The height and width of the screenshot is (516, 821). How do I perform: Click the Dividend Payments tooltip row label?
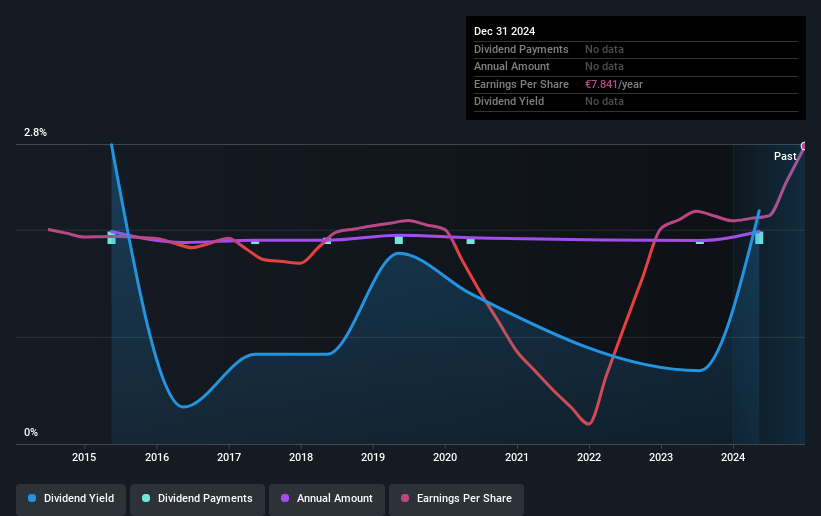[x=521, y=49]
